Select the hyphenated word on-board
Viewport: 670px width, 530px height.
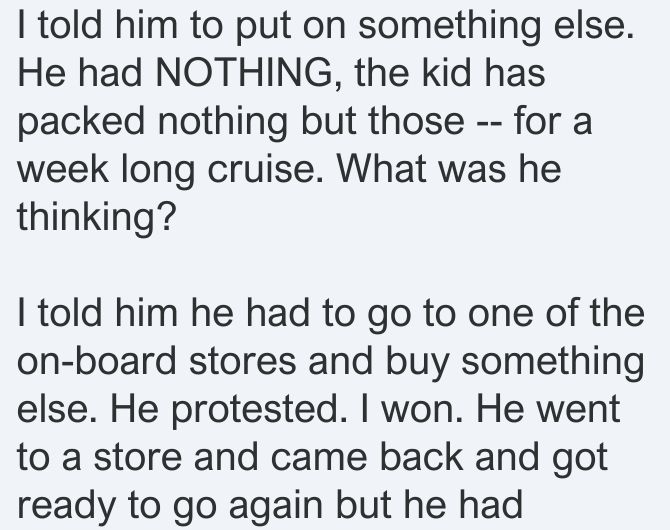(x=97, y=361)
